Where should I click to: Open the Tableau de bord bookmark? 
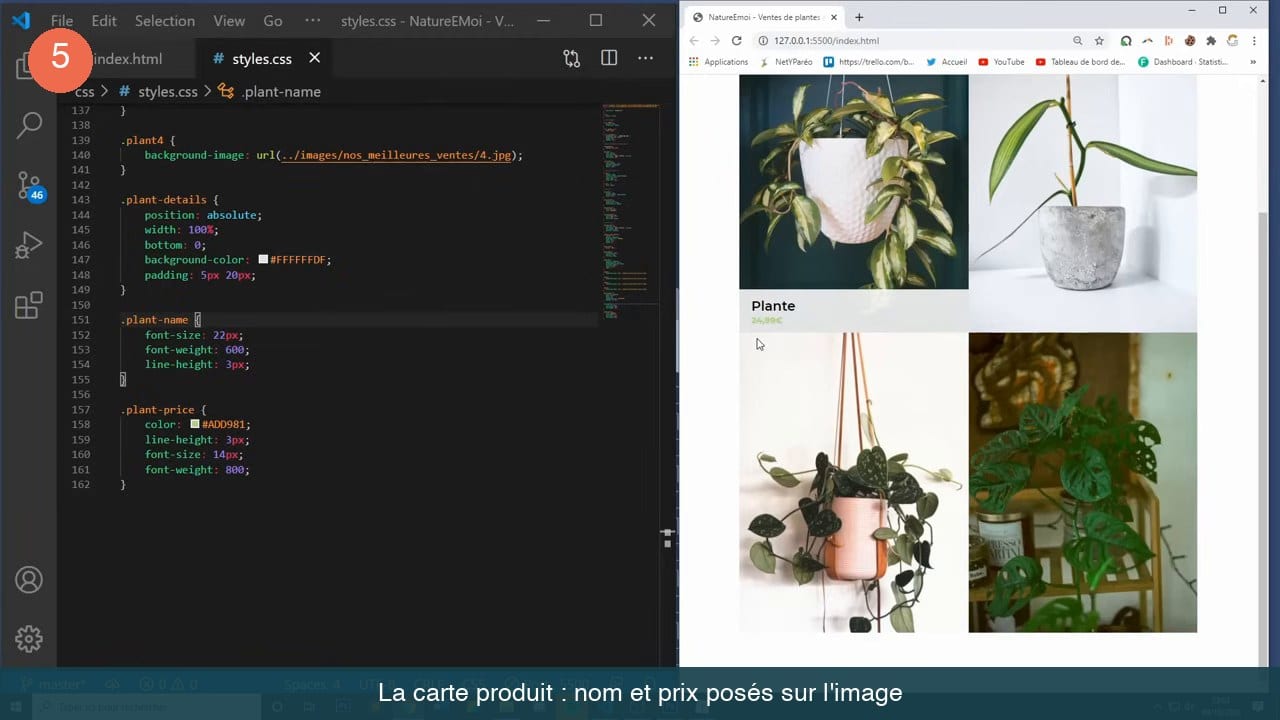click(1080, 62)
